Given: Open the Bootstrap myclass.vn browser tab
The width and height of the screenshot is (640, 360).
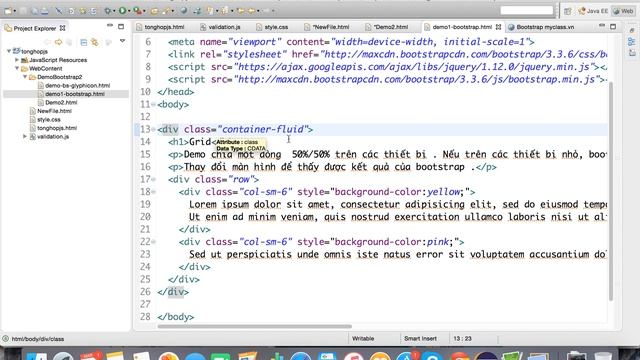Looking at the screenshot, I should 541,27.
